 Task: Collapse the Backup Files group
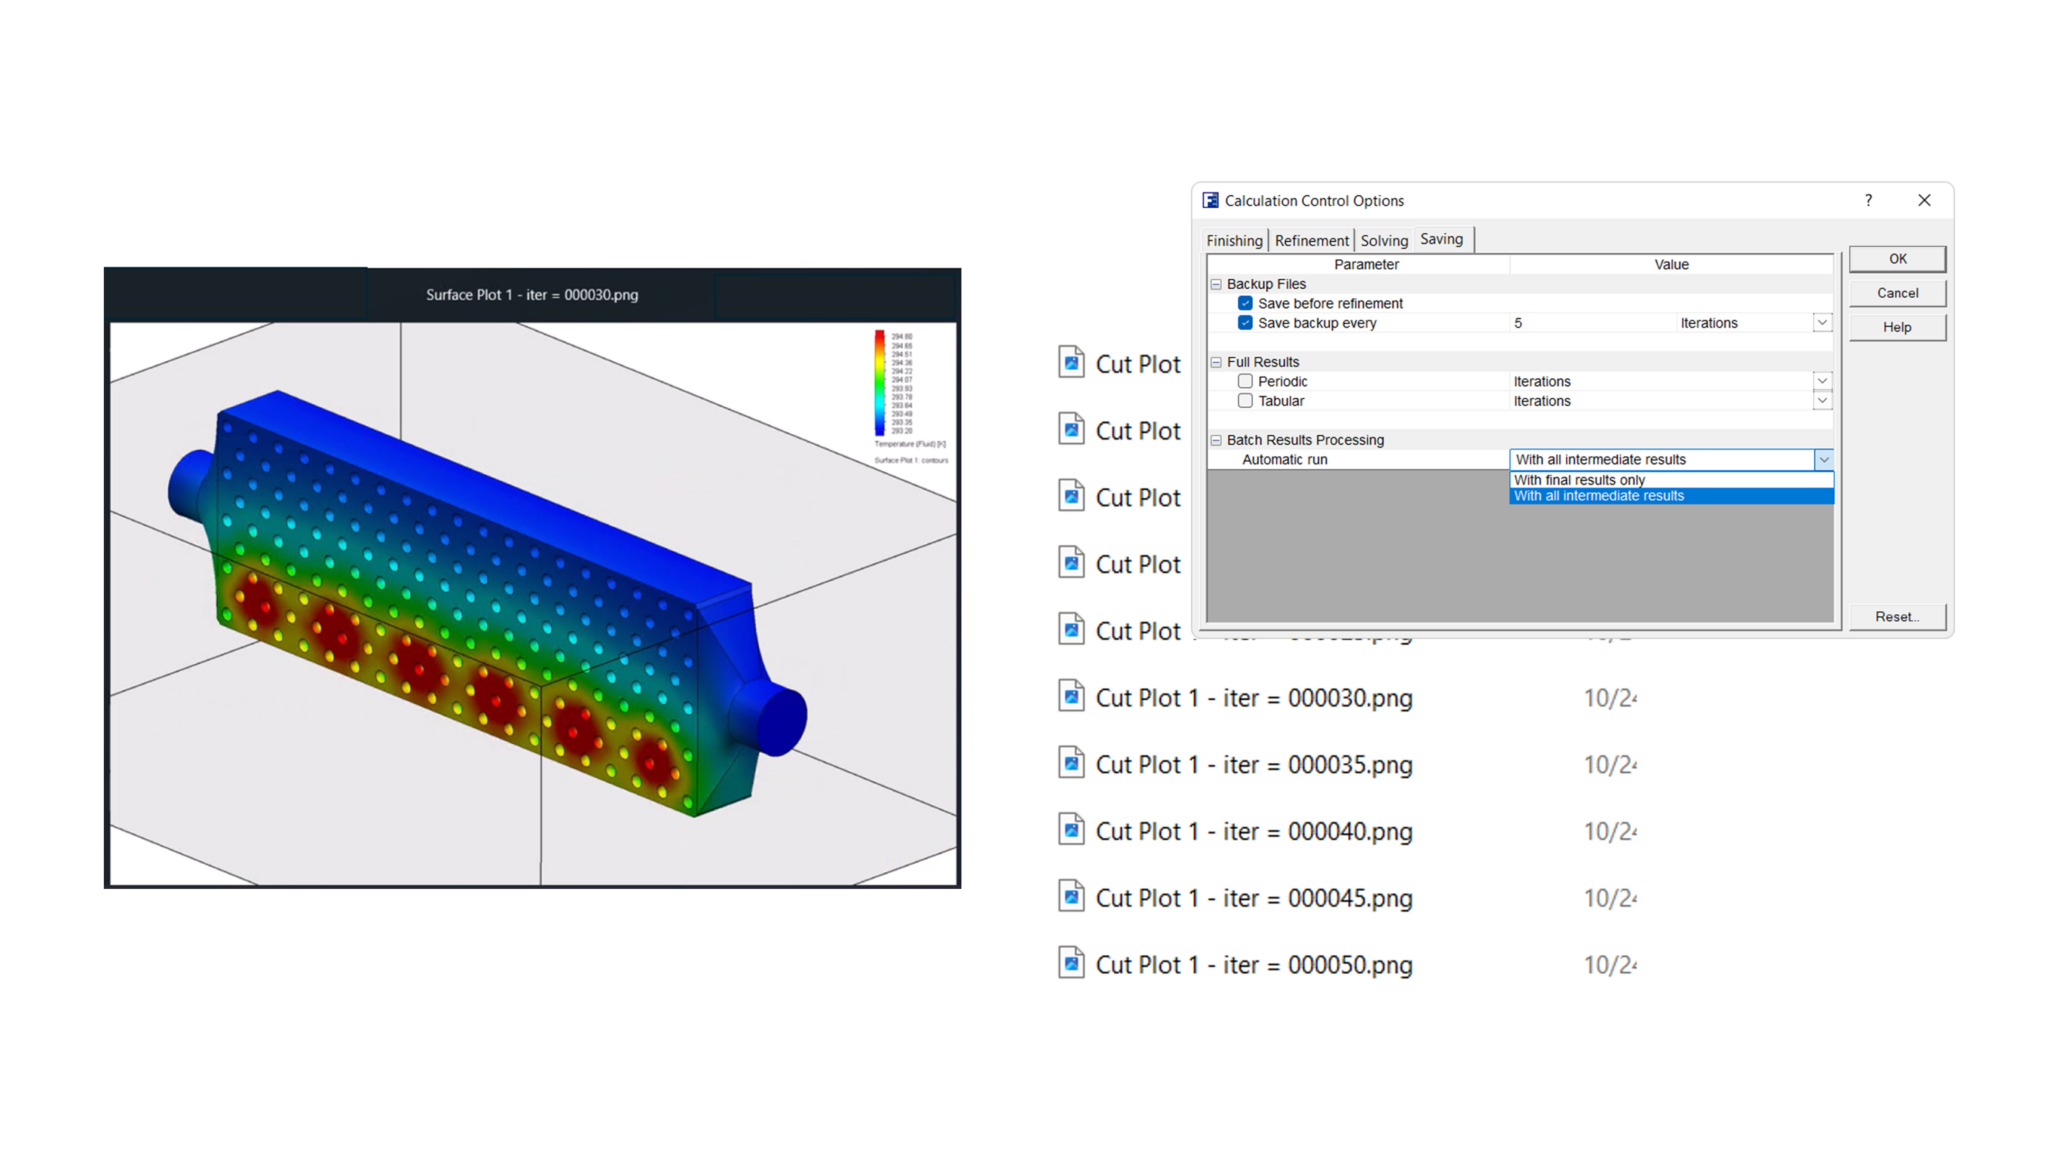pos(1216,284)
